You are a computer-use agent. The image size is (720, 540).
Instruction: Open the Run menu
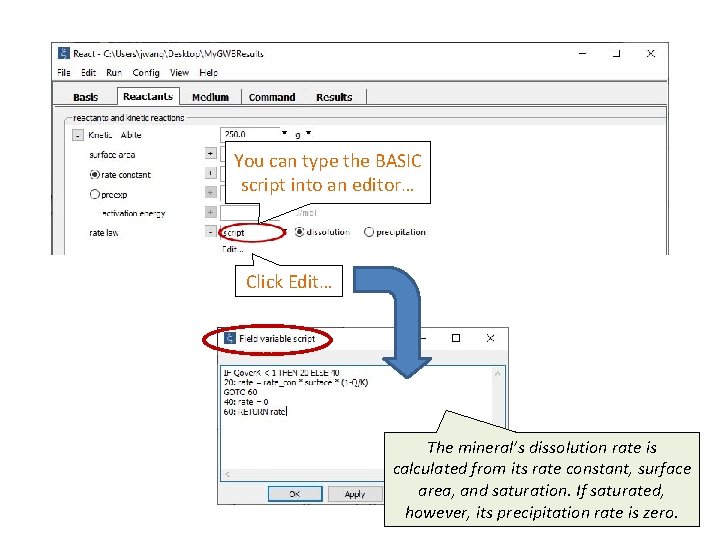(x=114, y=73)
